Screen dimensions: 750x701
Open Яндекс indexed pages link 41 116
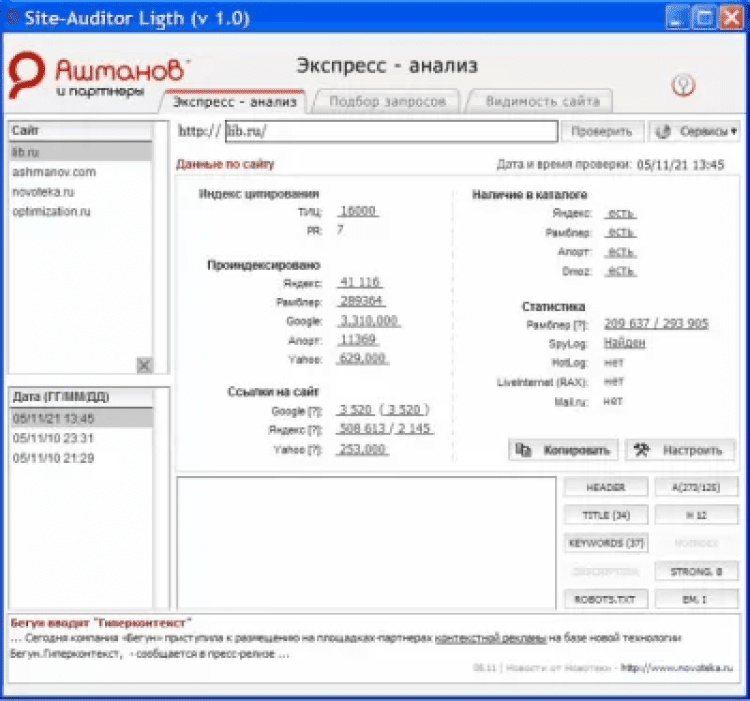360,282
